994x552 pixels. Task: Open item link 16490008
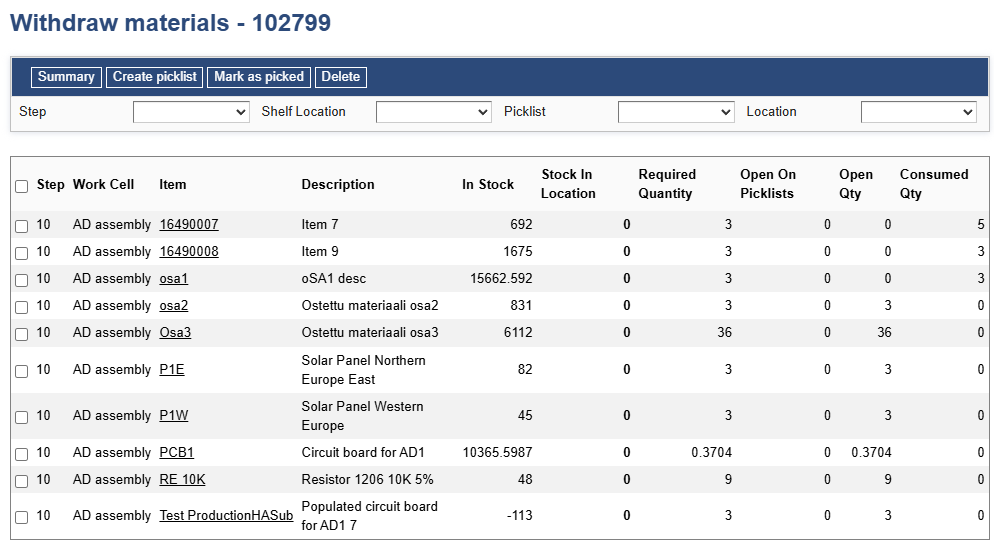click(x=189, y=252)
